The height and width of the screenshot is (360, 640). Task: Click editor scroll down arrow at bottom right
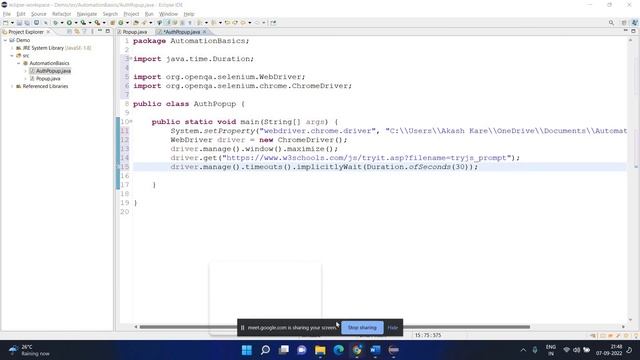tap(631, 320)
